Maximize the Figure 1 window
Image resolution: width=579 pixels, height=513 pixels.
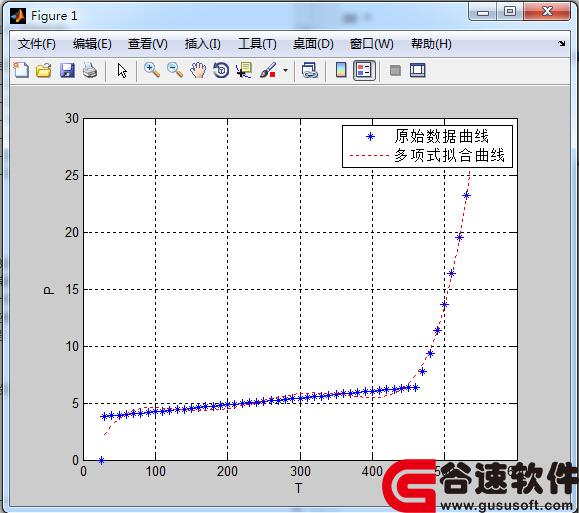[x=510, y=12]
